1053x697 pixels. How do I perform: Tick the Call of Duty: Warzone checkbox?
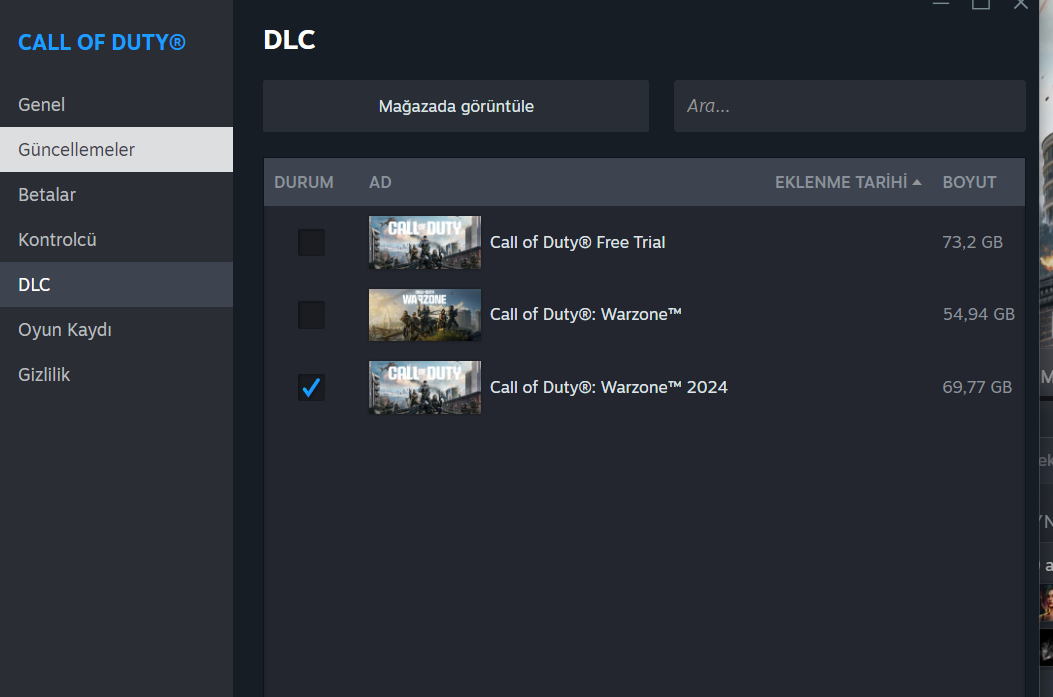311,315
